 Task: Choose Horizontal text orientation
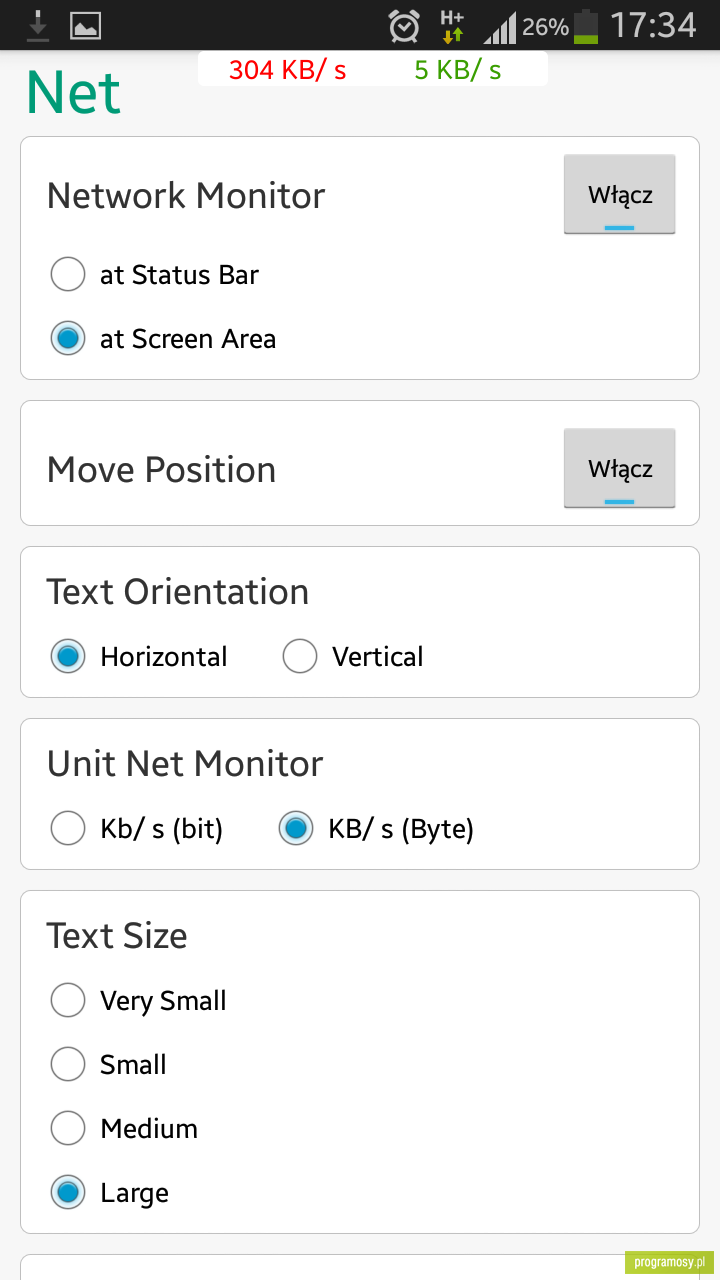(x=139, y=657)
